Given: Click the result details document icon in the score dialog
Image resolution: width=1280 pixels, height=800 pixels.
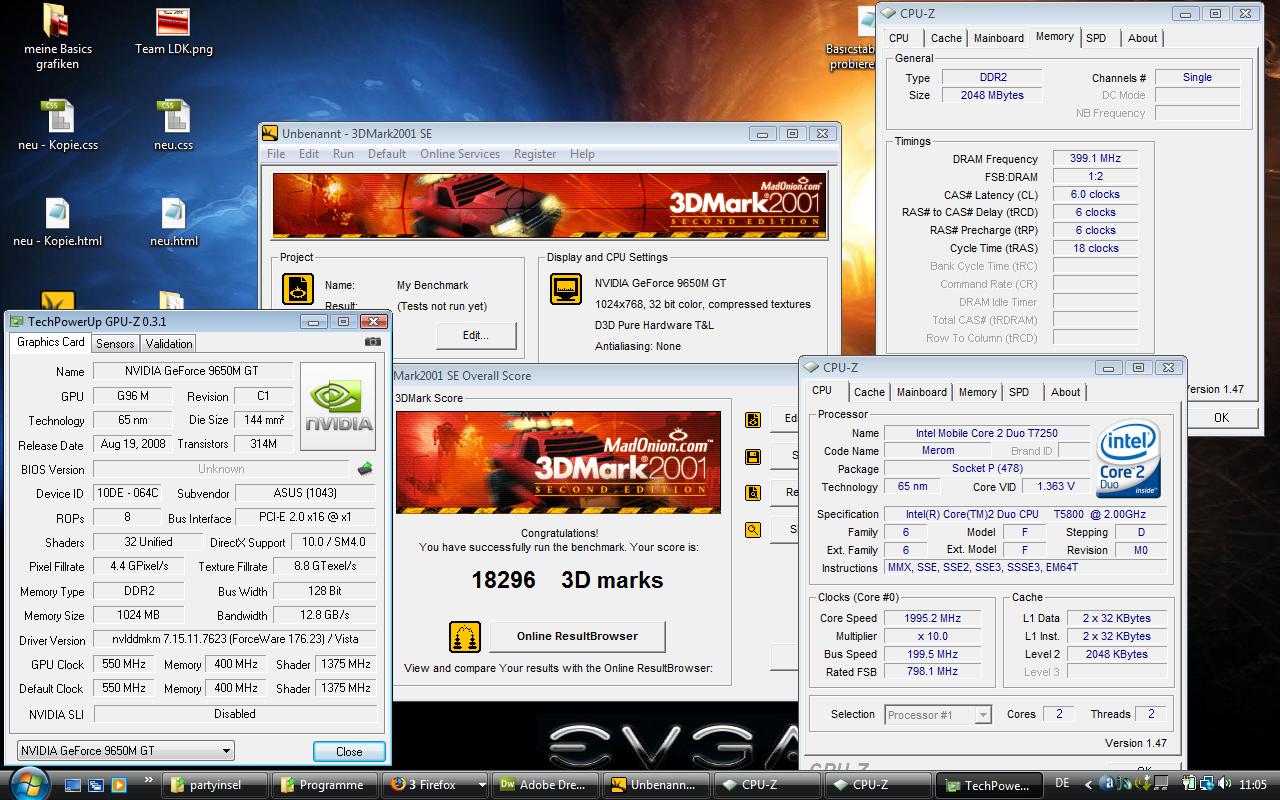Looking at the screenshot, I should pos(753,493).
